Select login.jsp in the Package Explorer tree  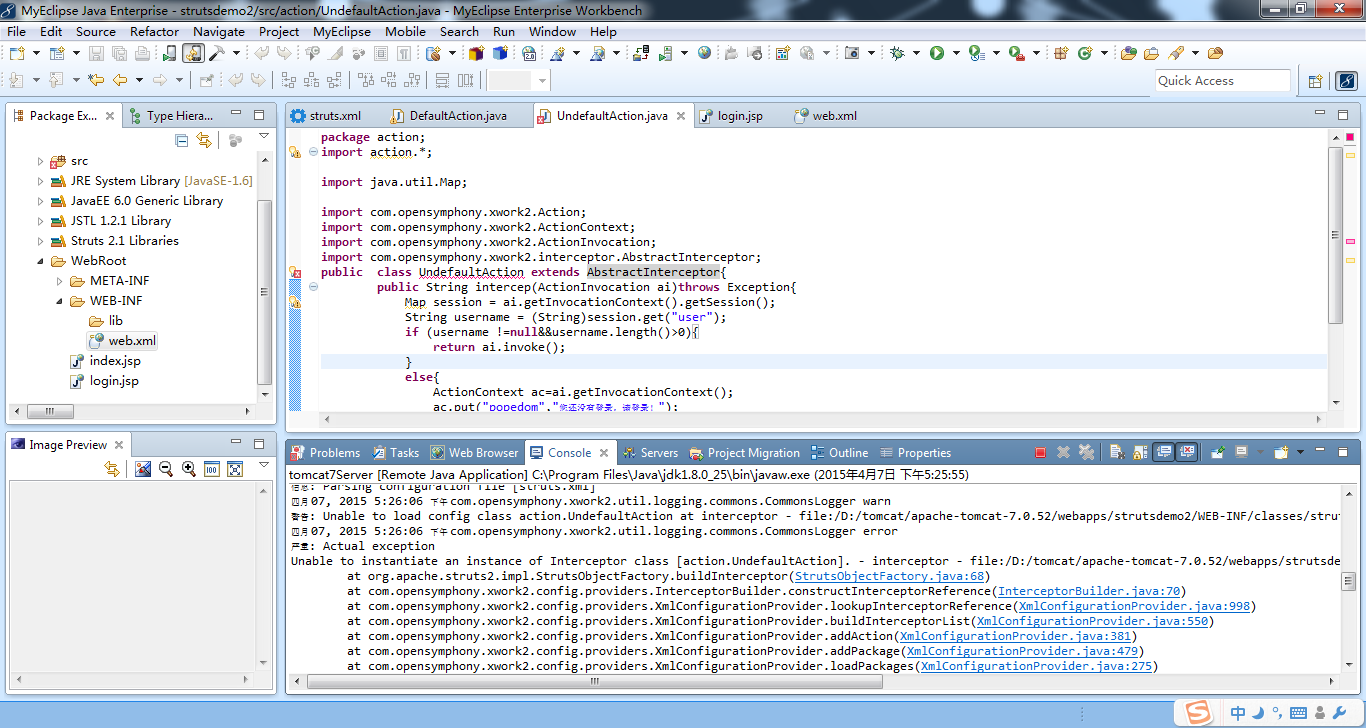(x=105, y=381)
